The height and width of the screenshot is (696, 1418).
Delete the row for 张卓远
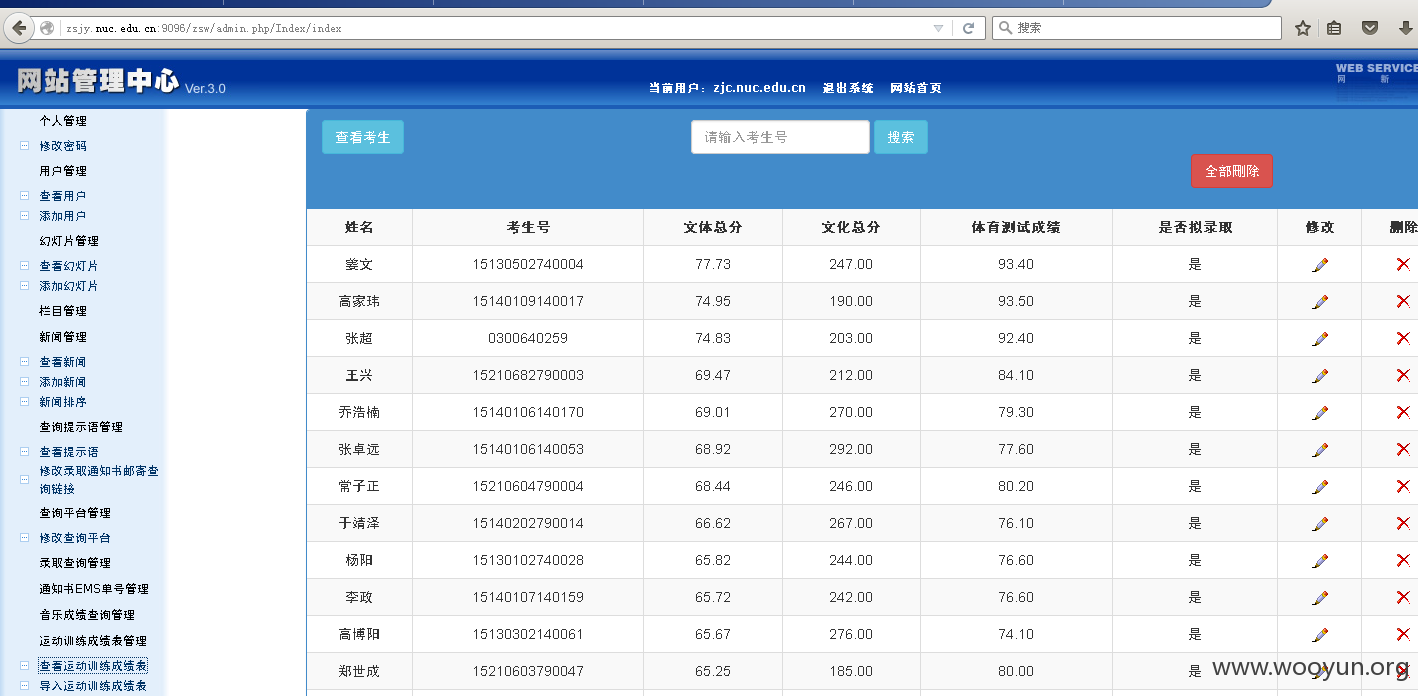pos(1403,449)
